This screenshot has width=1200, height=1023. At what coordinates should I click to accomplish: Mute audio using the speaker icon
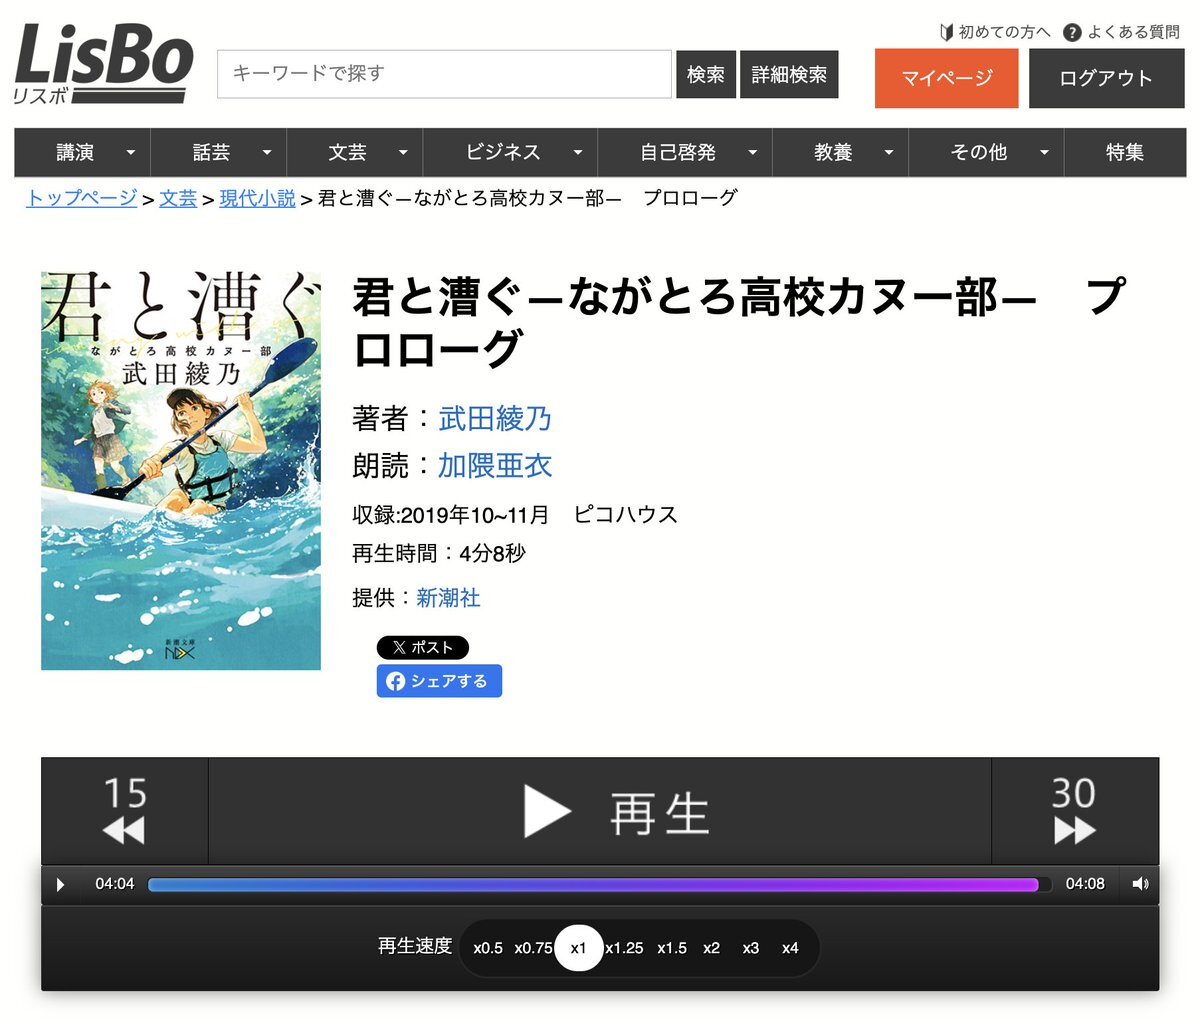point(1140,884)
